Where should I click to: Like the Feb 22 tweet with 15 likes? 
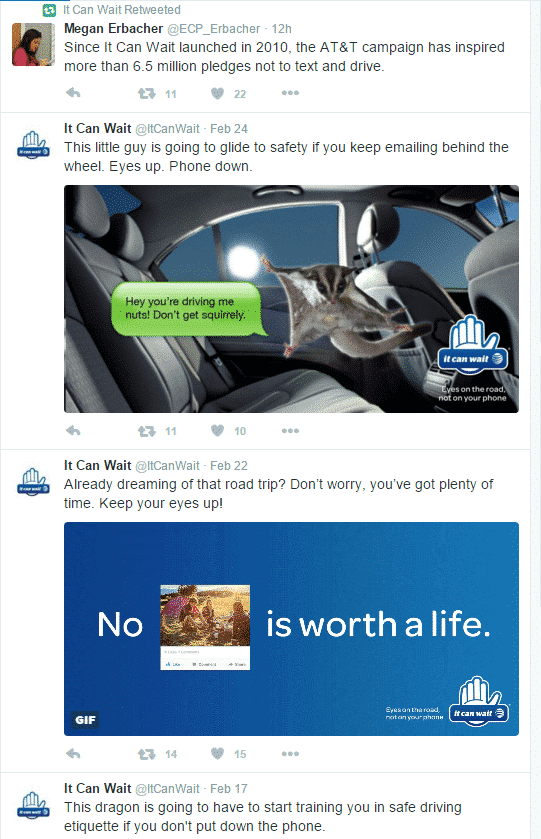click(217, 754)
